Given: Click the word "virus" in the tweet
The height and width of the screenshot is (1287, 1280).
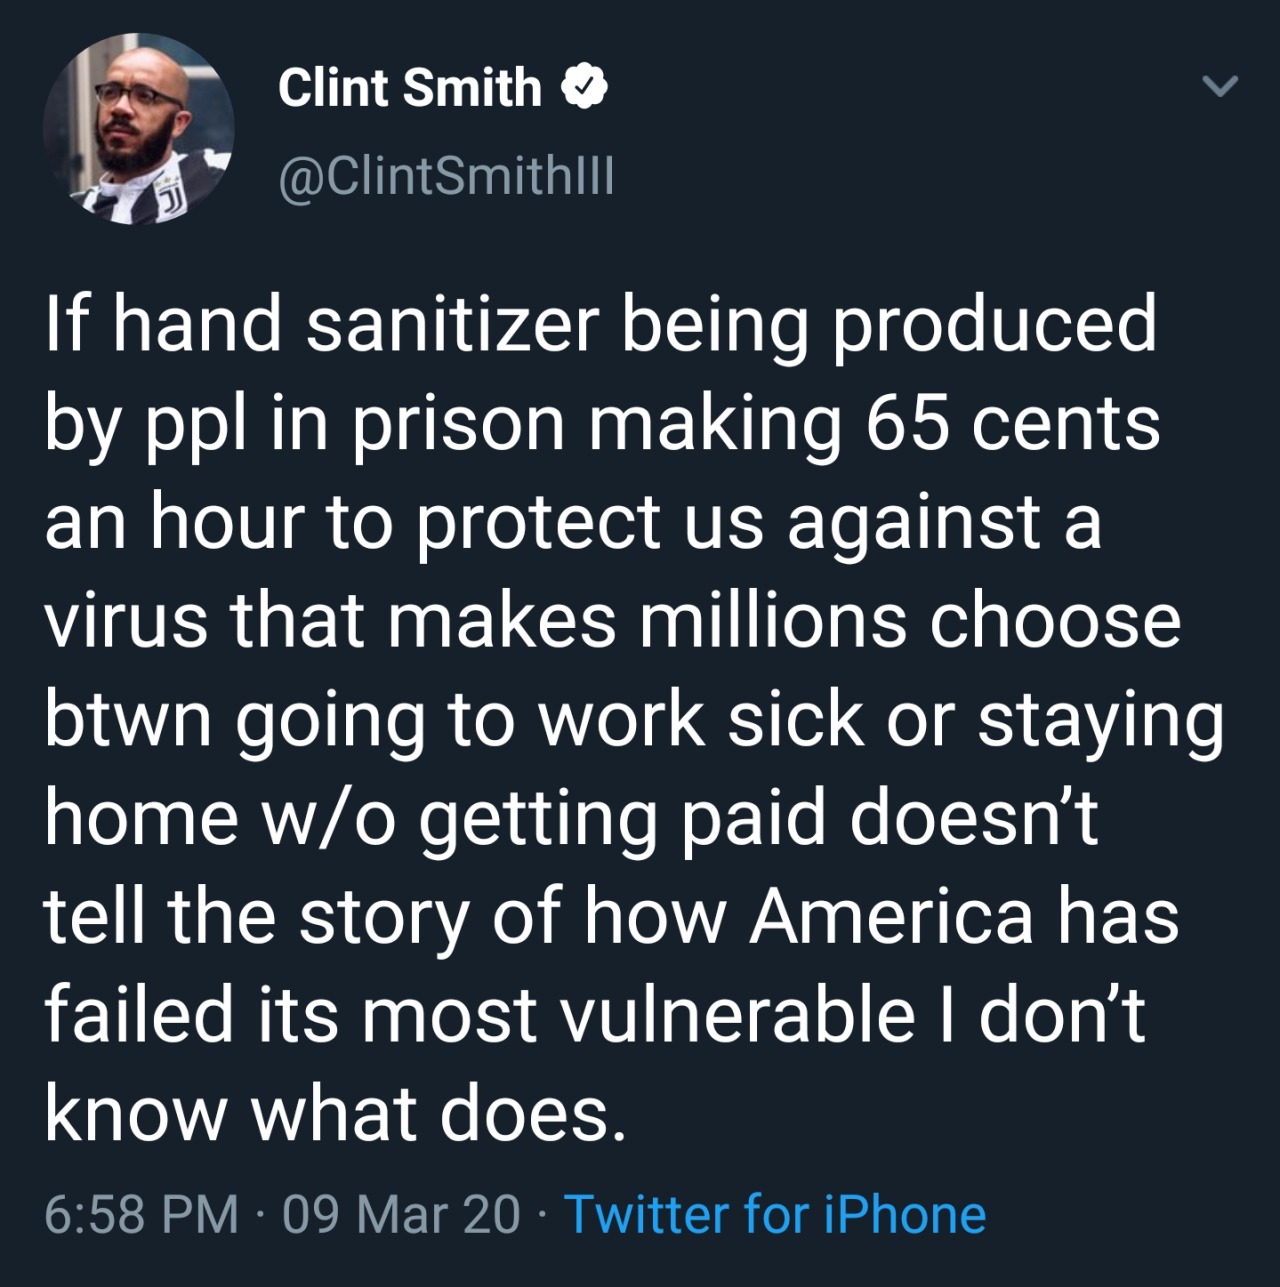Looking at the screenshot, I should pyautogui.click(x=126, y=621).
